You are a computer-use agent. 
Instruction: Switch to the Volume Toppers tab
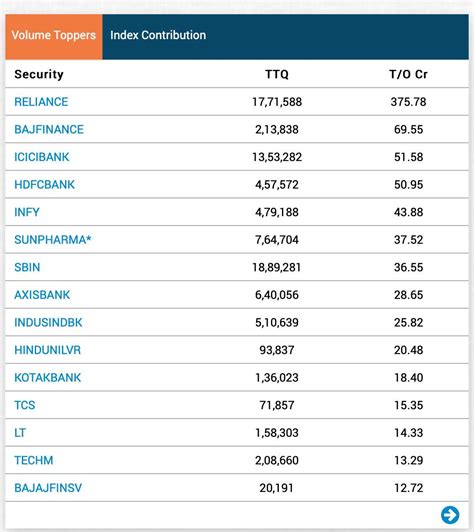coord(54,37)
